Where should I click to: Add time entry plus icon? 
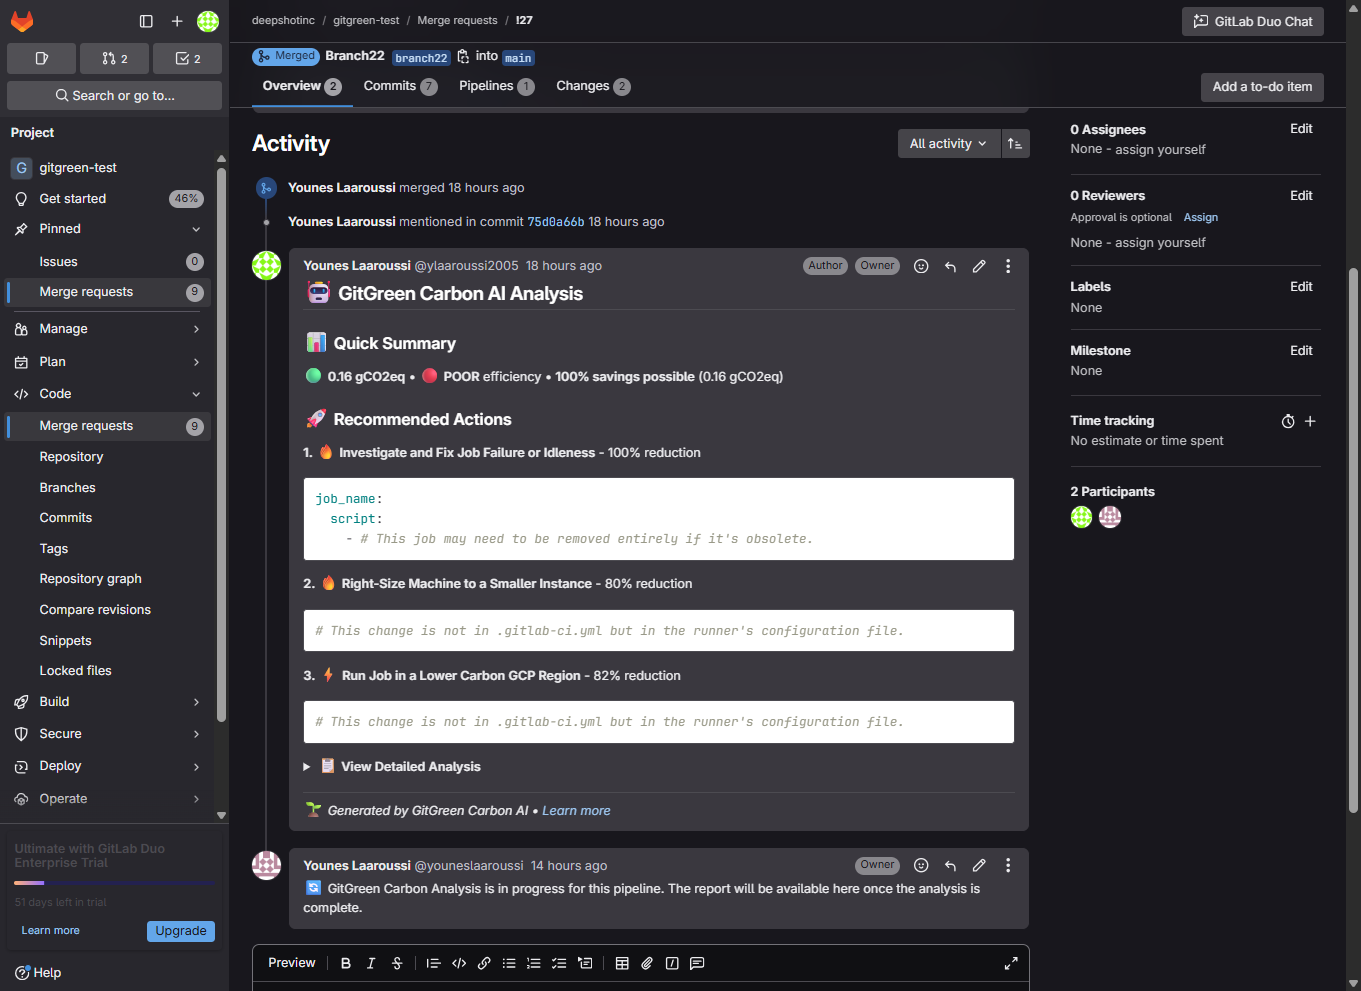point(1310,421)
